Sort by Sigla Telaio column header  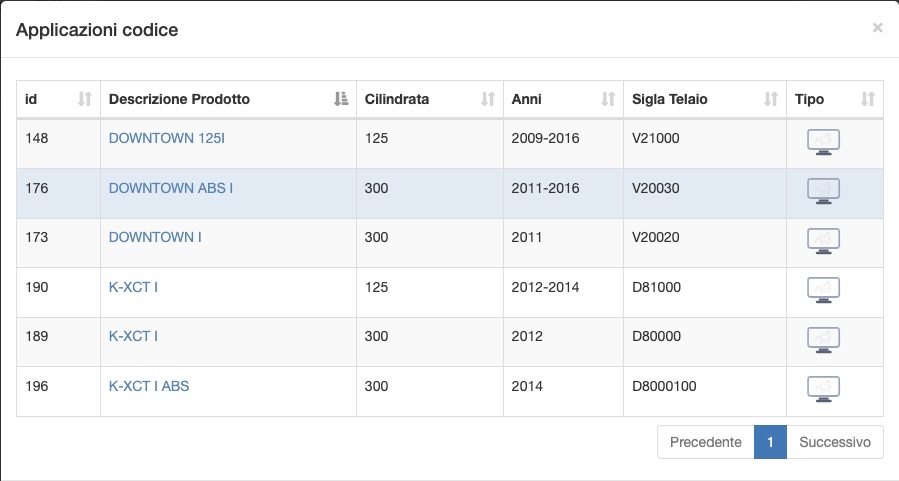tap(705, 99)
